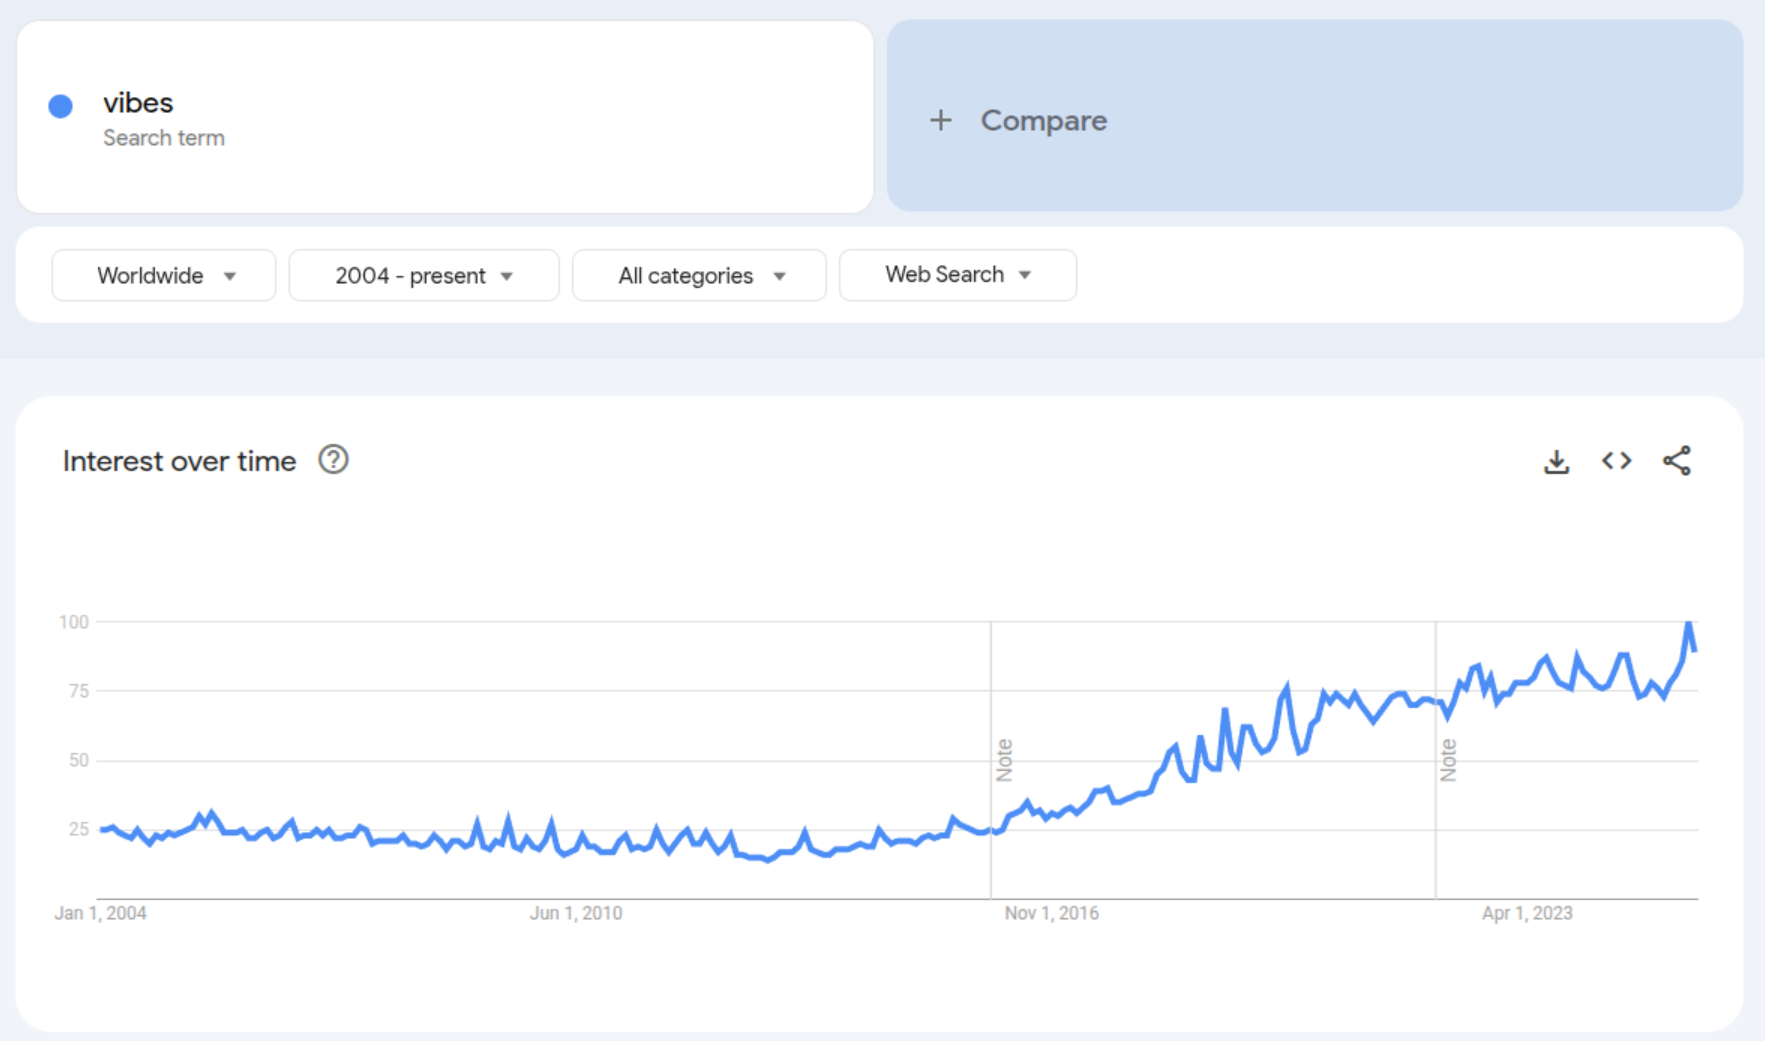Click the plus icon beside Compare
This screenshot has width=1765, height=1041.
(x=940, y=121)
